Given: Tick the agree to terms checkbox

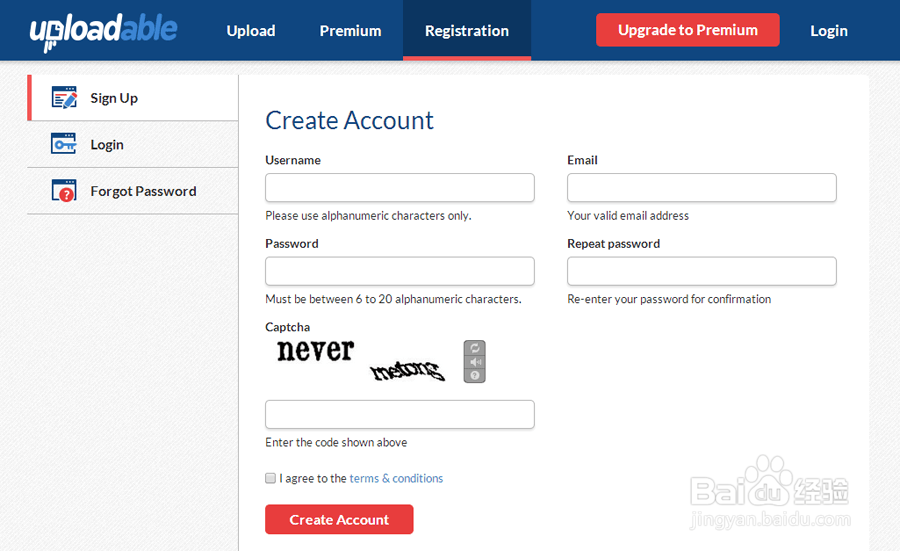Looking at the screenshot, I should tap(270, 478).
